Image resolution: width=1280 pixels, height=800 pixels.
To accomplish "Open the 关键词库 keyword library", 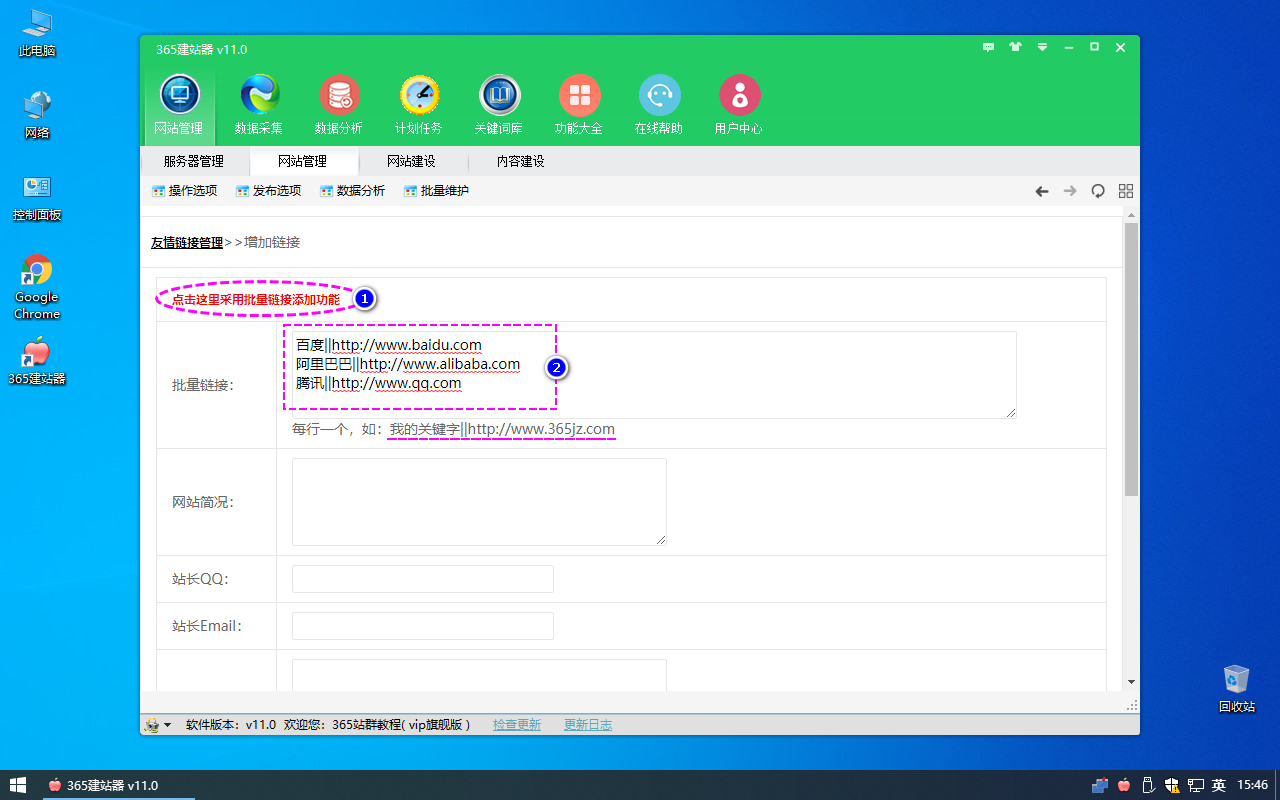I will [x=499, y=105].
